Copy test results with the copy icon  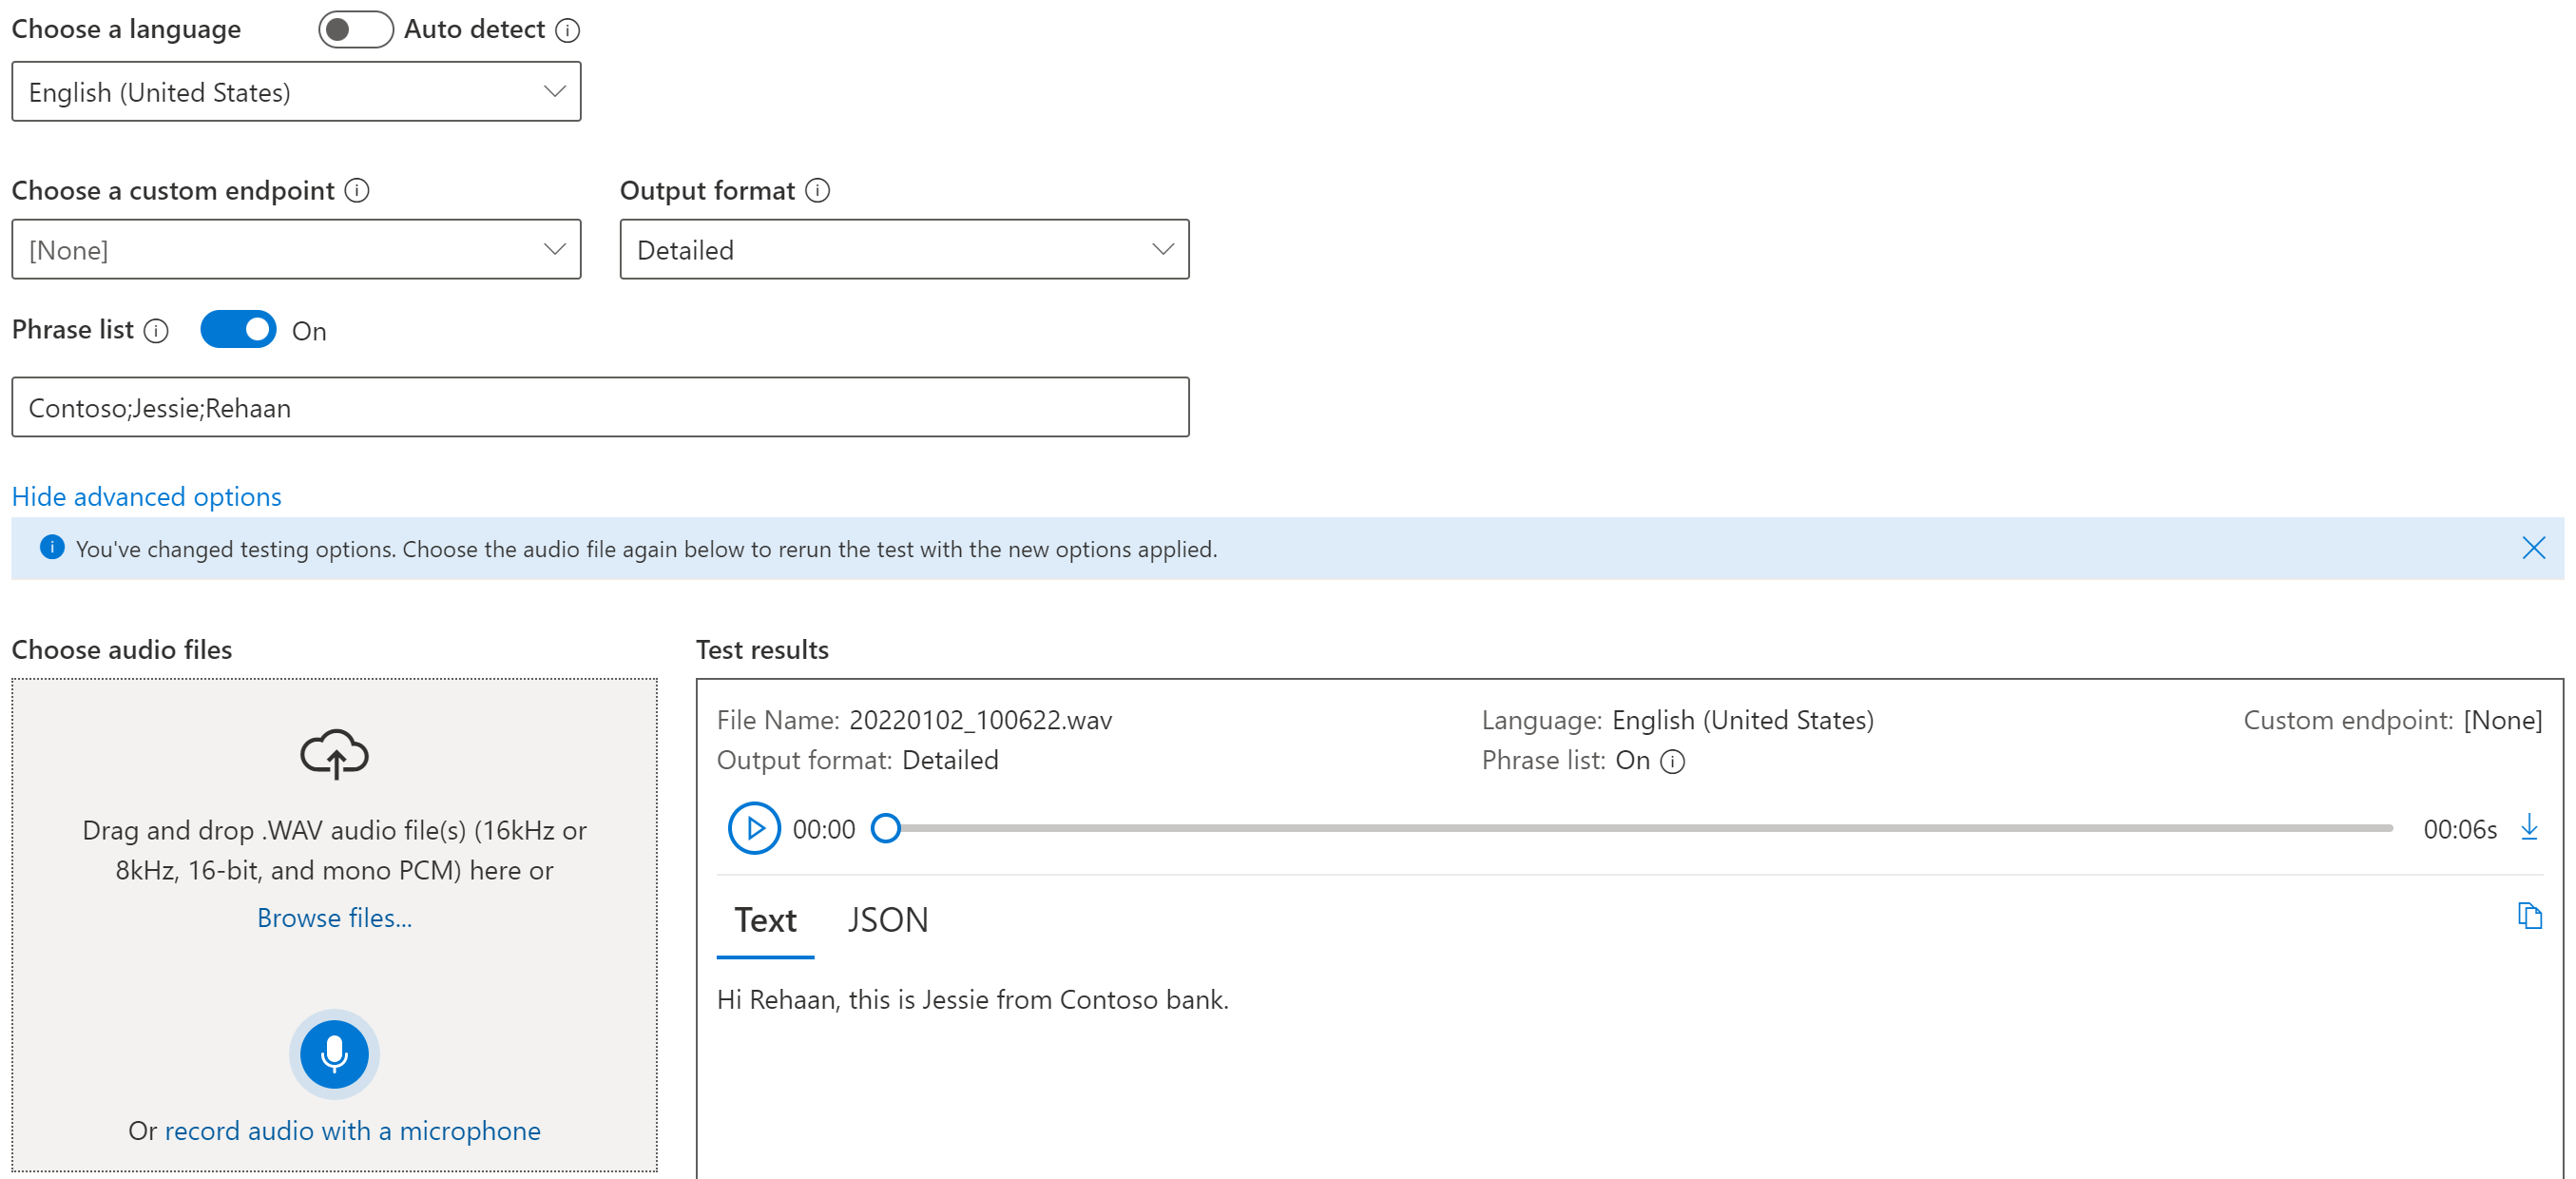click(x=2529, y=916)
